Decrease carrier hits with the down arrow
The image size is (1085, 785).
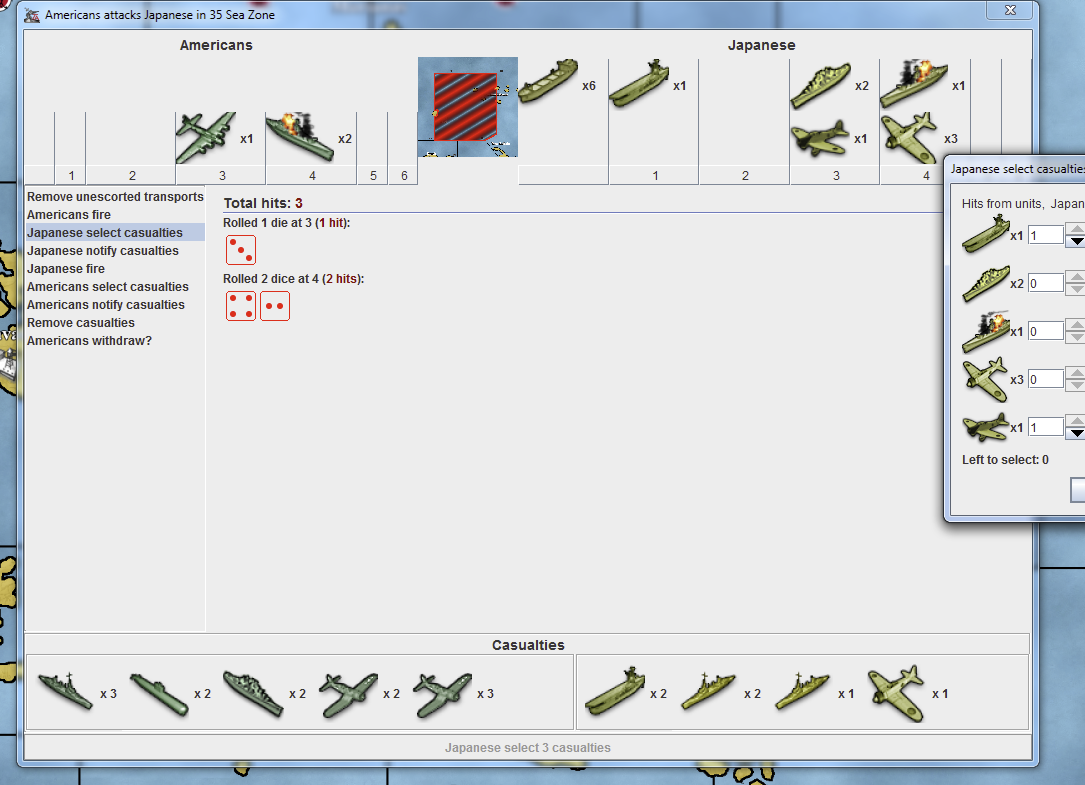pos(1076,241)
